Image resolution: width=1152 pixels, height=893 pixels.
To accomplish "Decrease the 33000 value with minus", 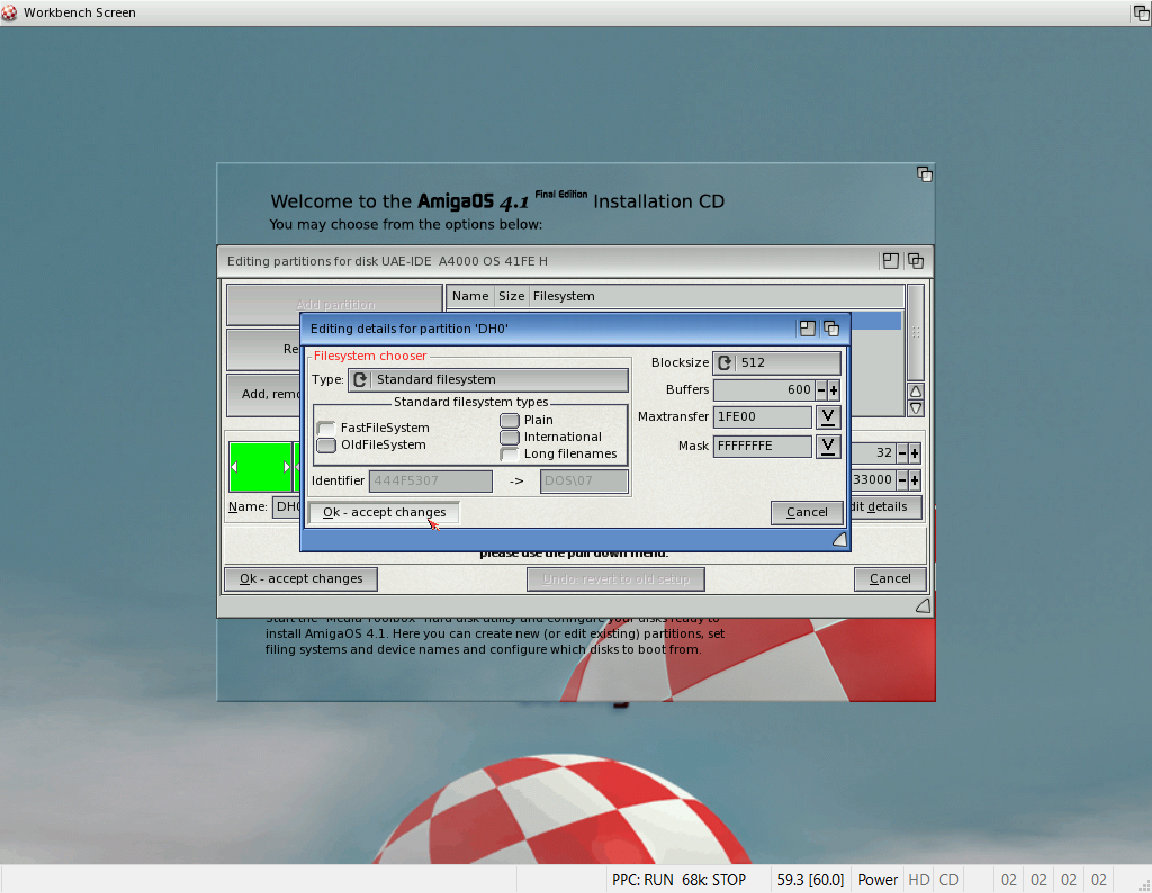I will tap(902, 480).
